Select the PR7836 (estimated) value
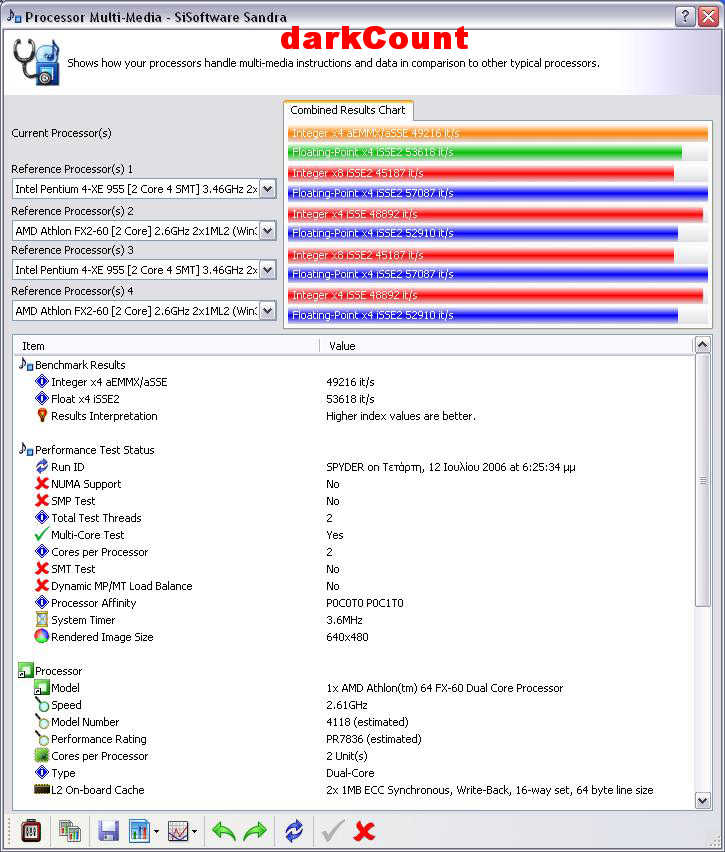725x852 pixels. point(374,739)
